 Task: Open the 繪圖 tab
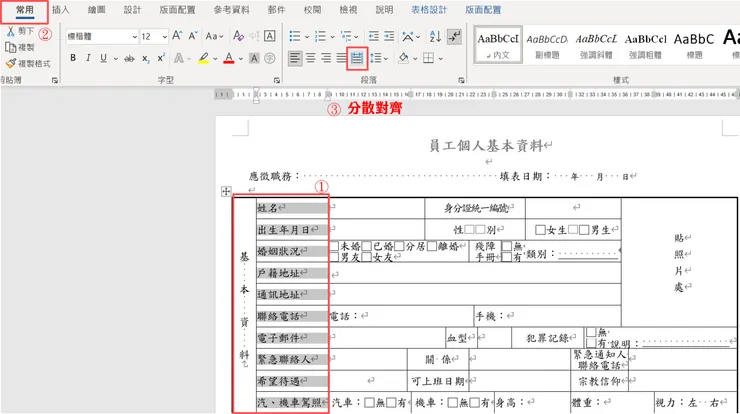click(x=96, y=10)
